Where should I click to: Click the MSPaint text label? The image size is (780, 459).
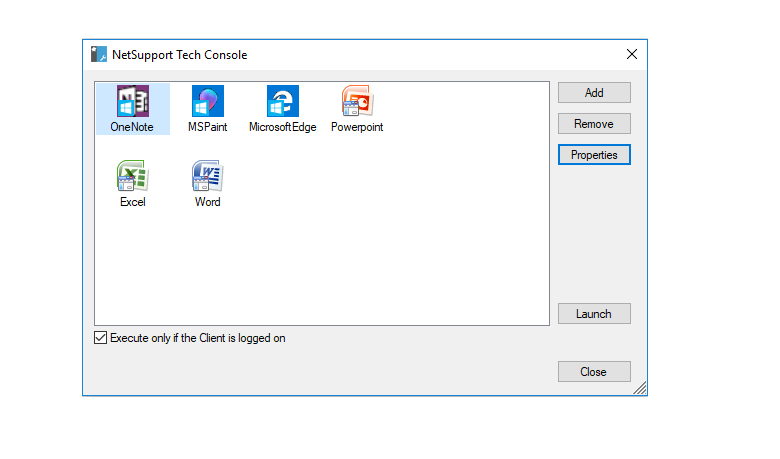(x=207, y=127)
